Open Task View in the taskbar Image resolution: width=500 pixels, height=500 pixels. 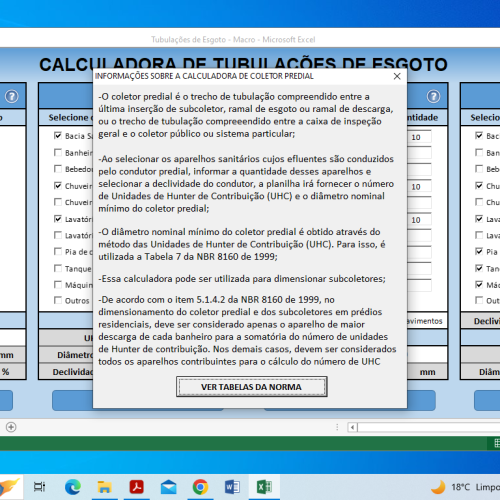click(40, 487)
